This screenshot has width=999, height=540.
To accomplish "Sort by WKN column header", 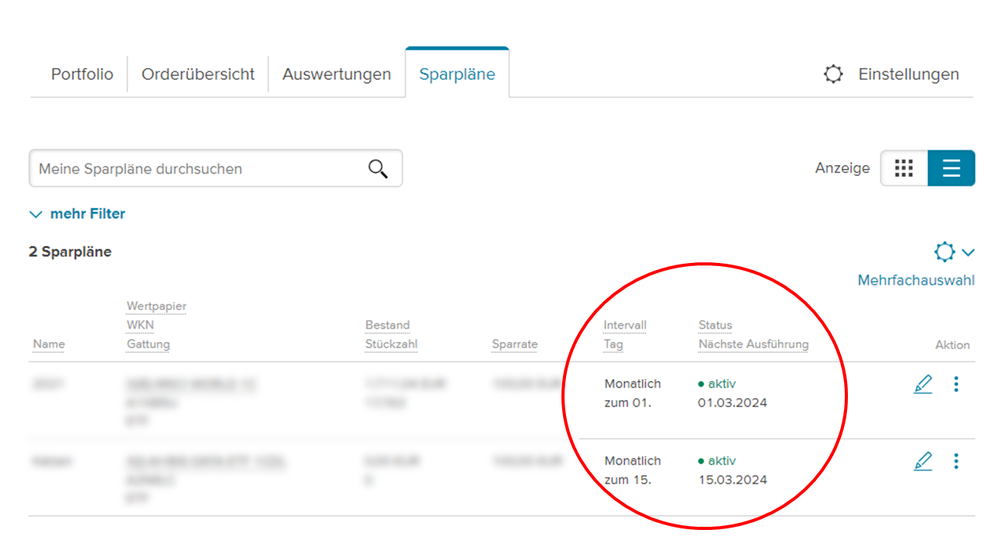I will (140, 325).
